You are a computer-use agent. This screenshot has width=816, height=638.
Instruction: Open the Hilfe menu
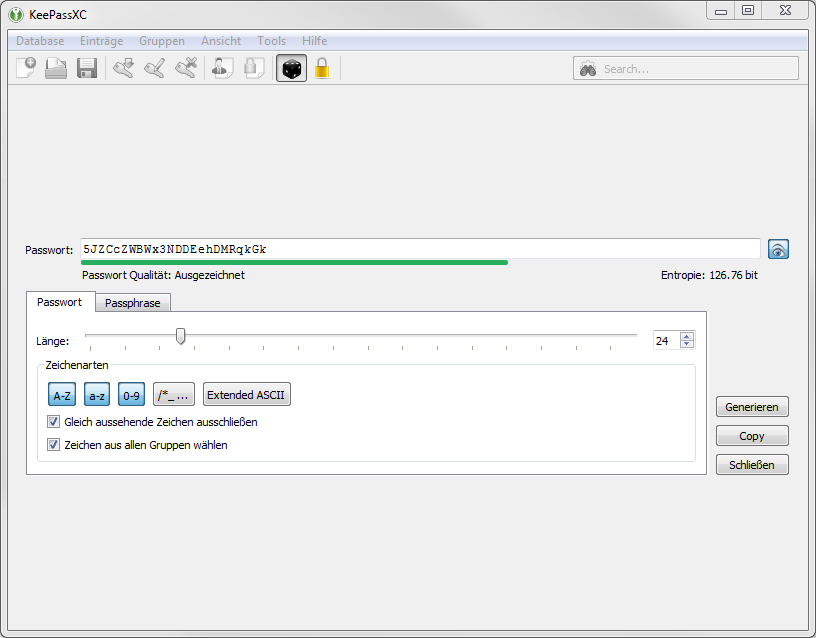point(314,41)
